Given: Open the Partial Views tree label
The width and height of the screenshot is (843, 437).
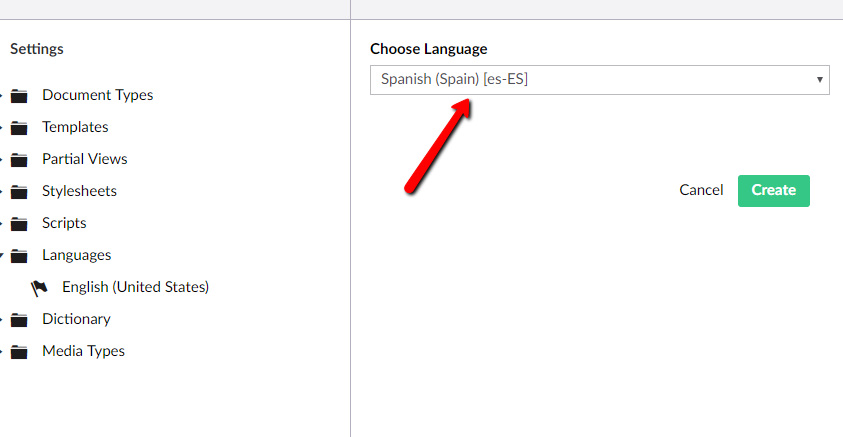Looking at the screenshot, I should [84, 159].
